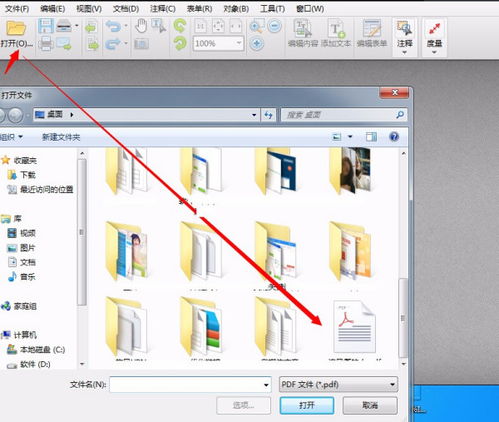
Task: Click the 选项... options button
Action: [x=243, y=405]
